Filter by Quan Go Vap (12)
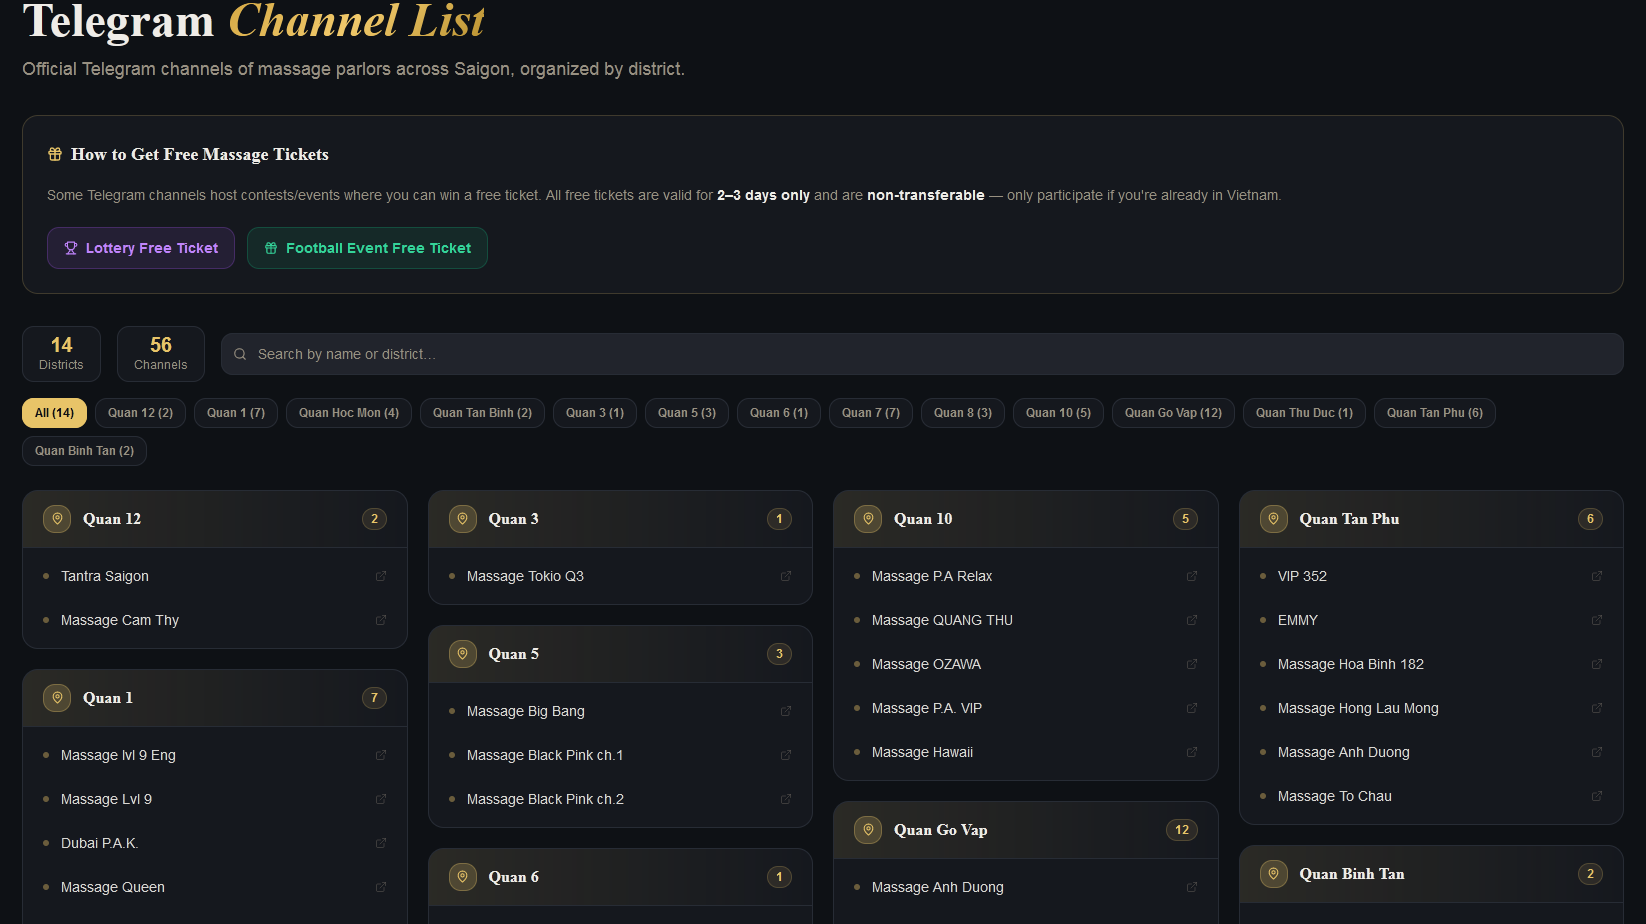 [1173, 413]
